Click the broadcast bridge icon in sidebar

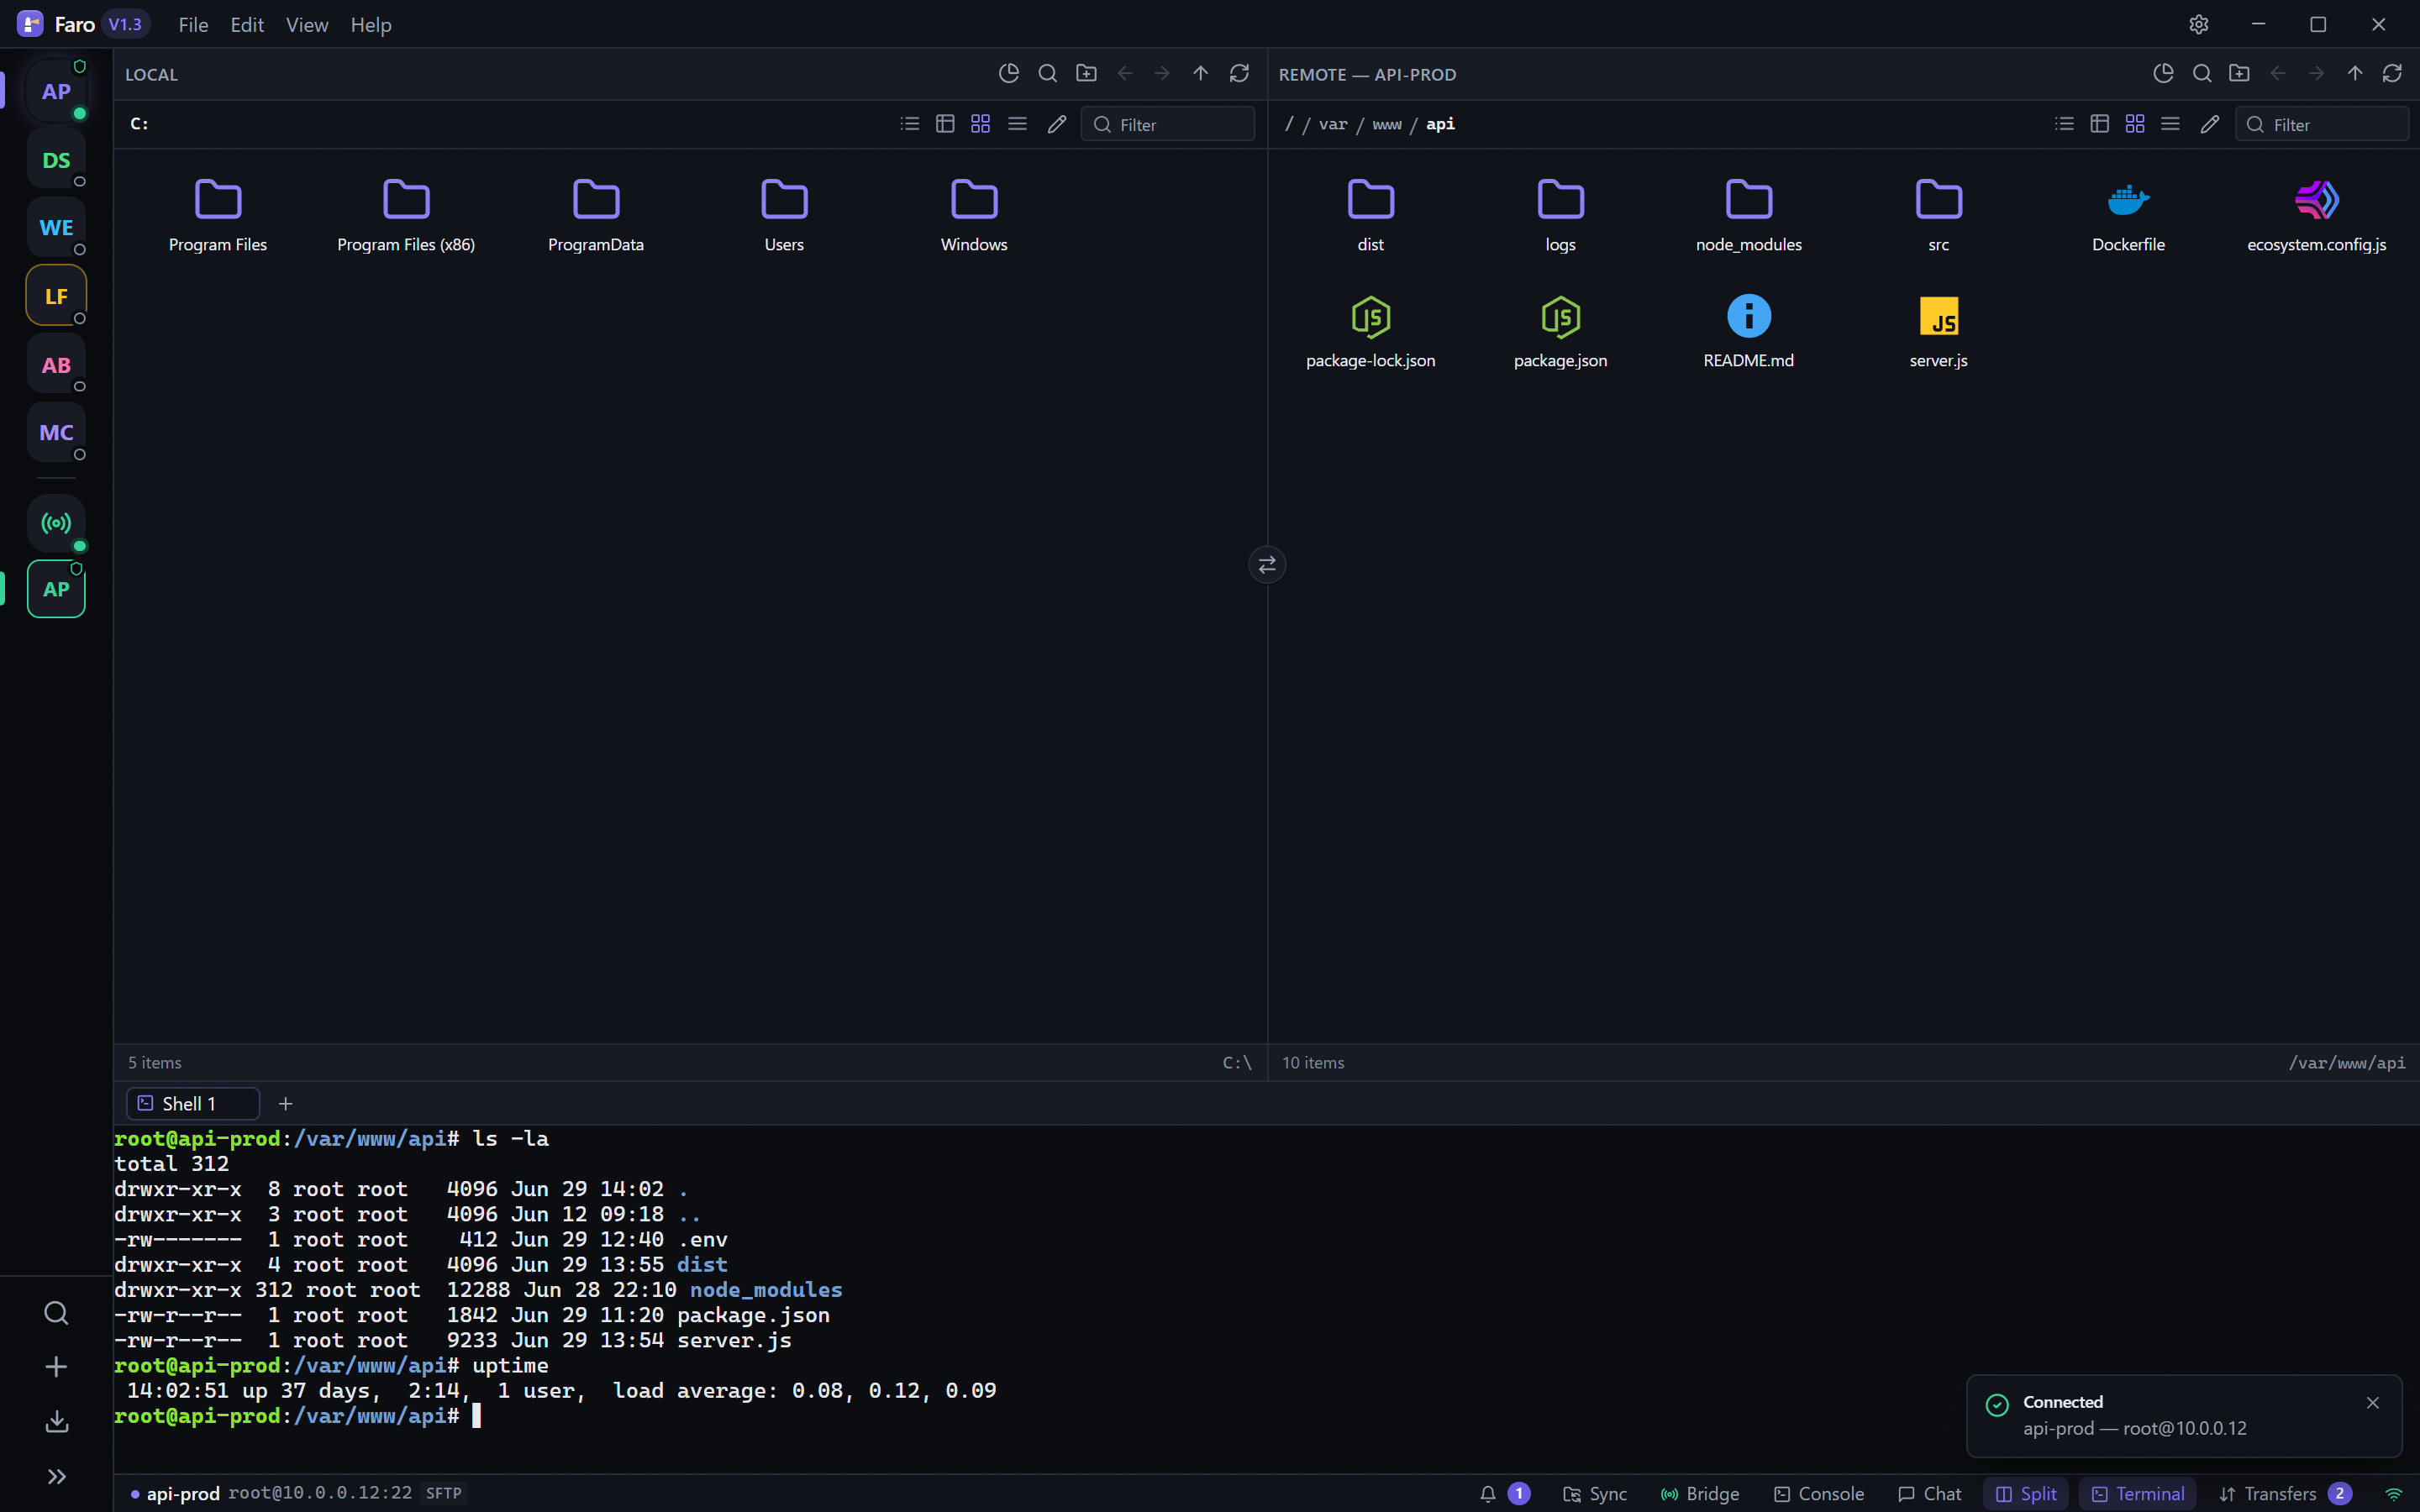pos(56,523)
